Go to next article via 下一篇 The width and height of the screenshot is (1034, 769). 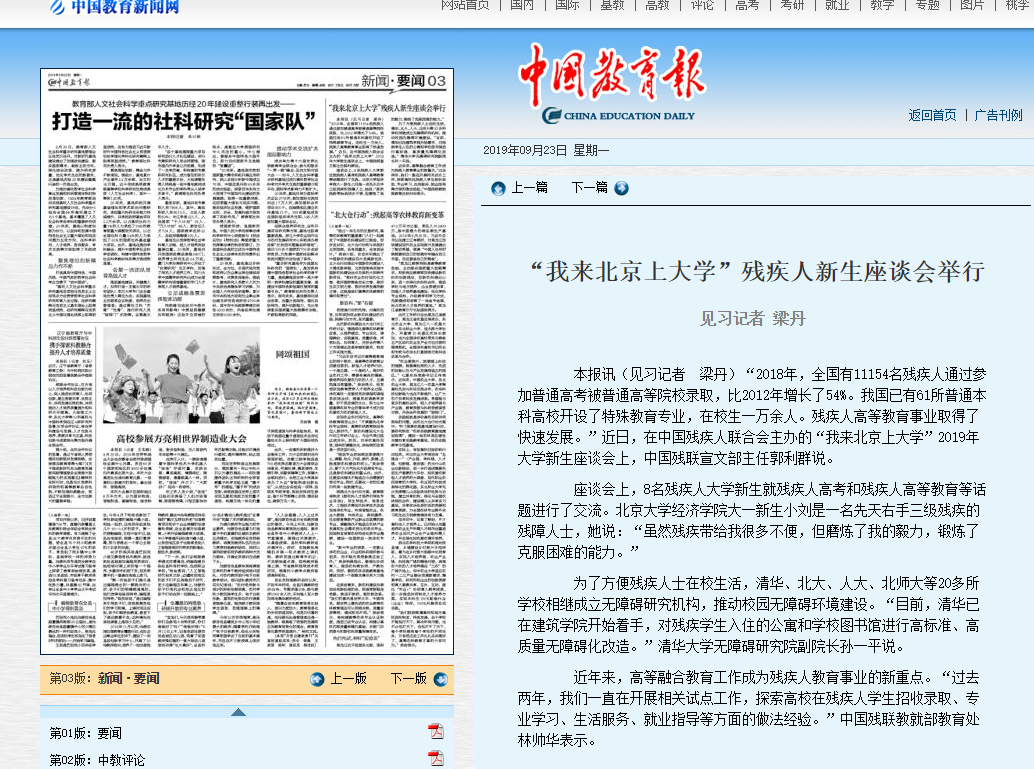pos(590,188)
